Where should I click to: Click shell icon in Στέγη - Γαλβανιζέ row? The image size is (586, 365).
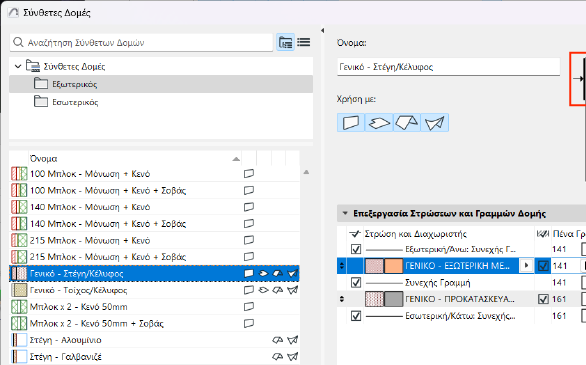[293, 356]
